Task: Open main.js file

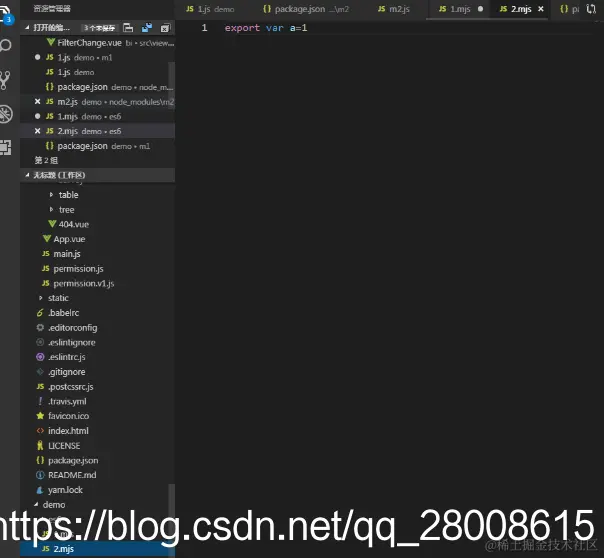Action: click(x=97, y=254)
